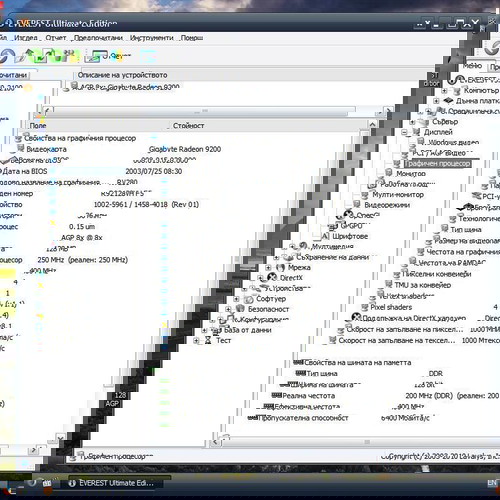The height and width of the screenshot is (500, 500).
Task: Switch to the Меню tab
Action: tap(472, 66)
